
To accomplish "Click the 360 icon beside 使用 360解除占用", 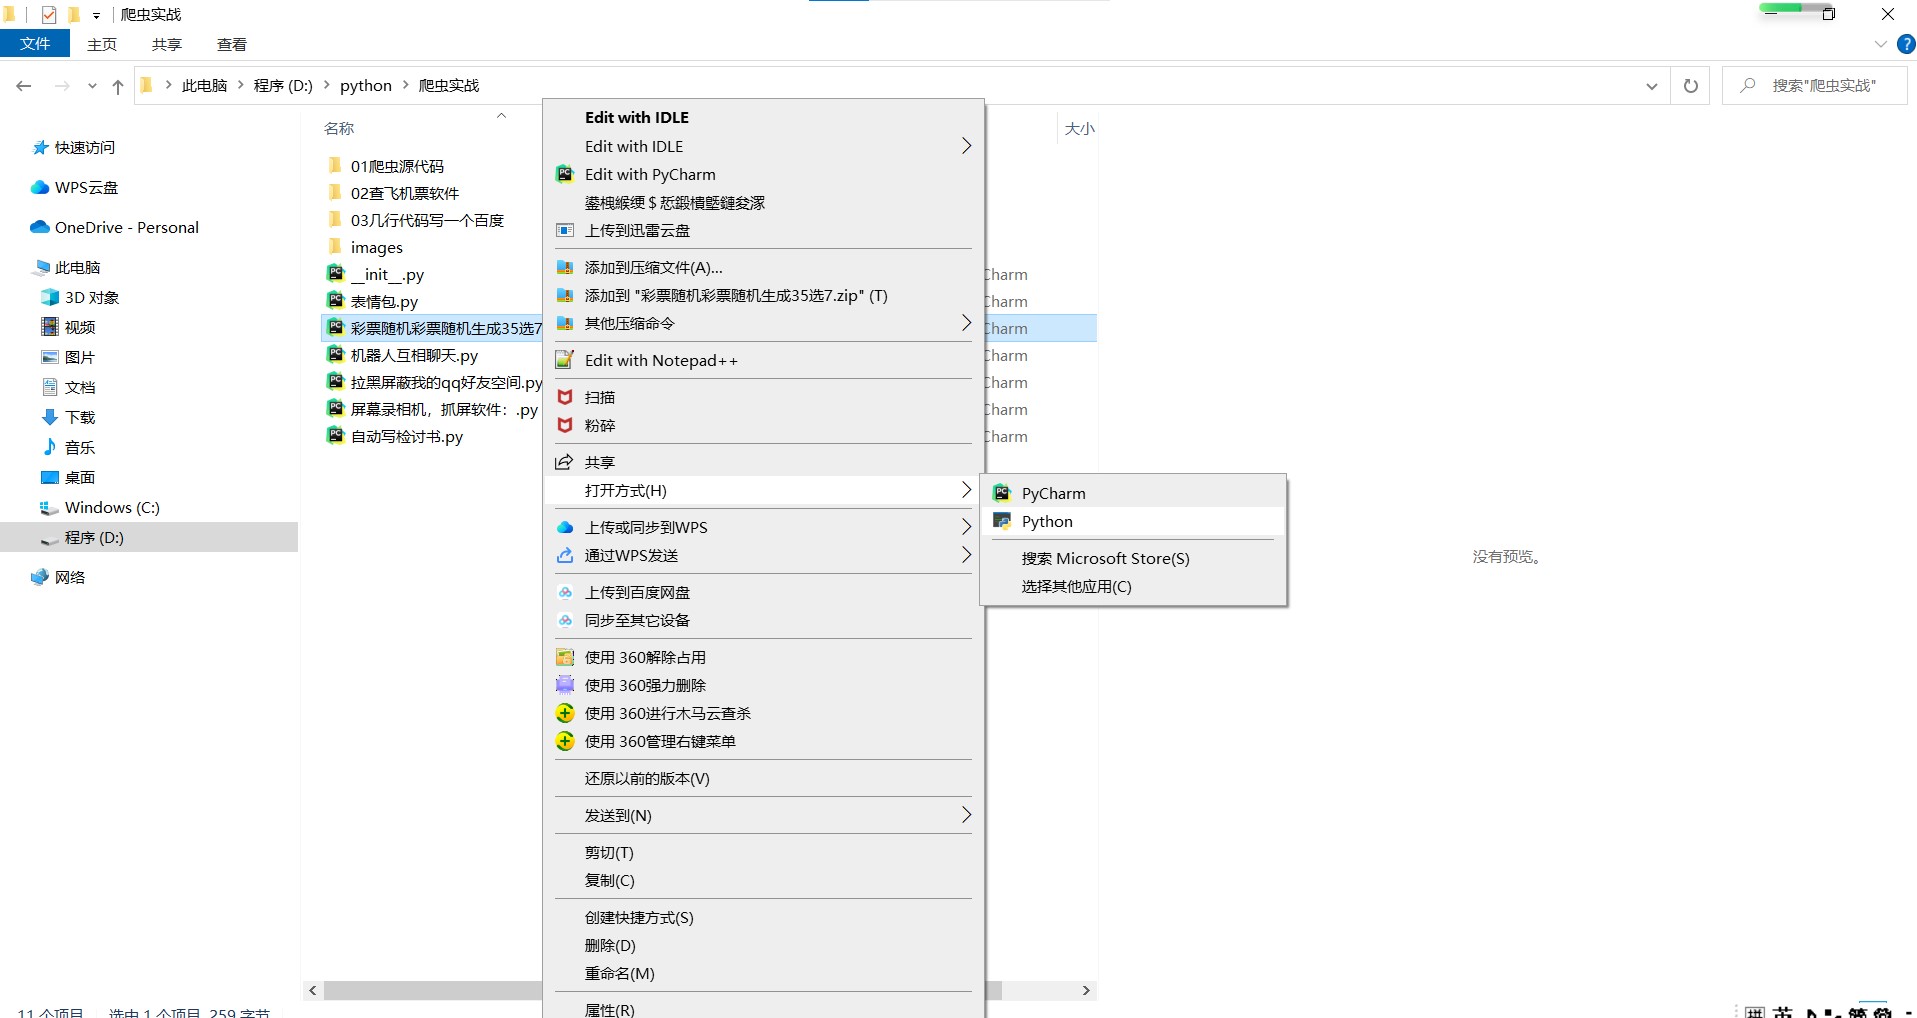I will pyautogui.click(x=565, y=657).
